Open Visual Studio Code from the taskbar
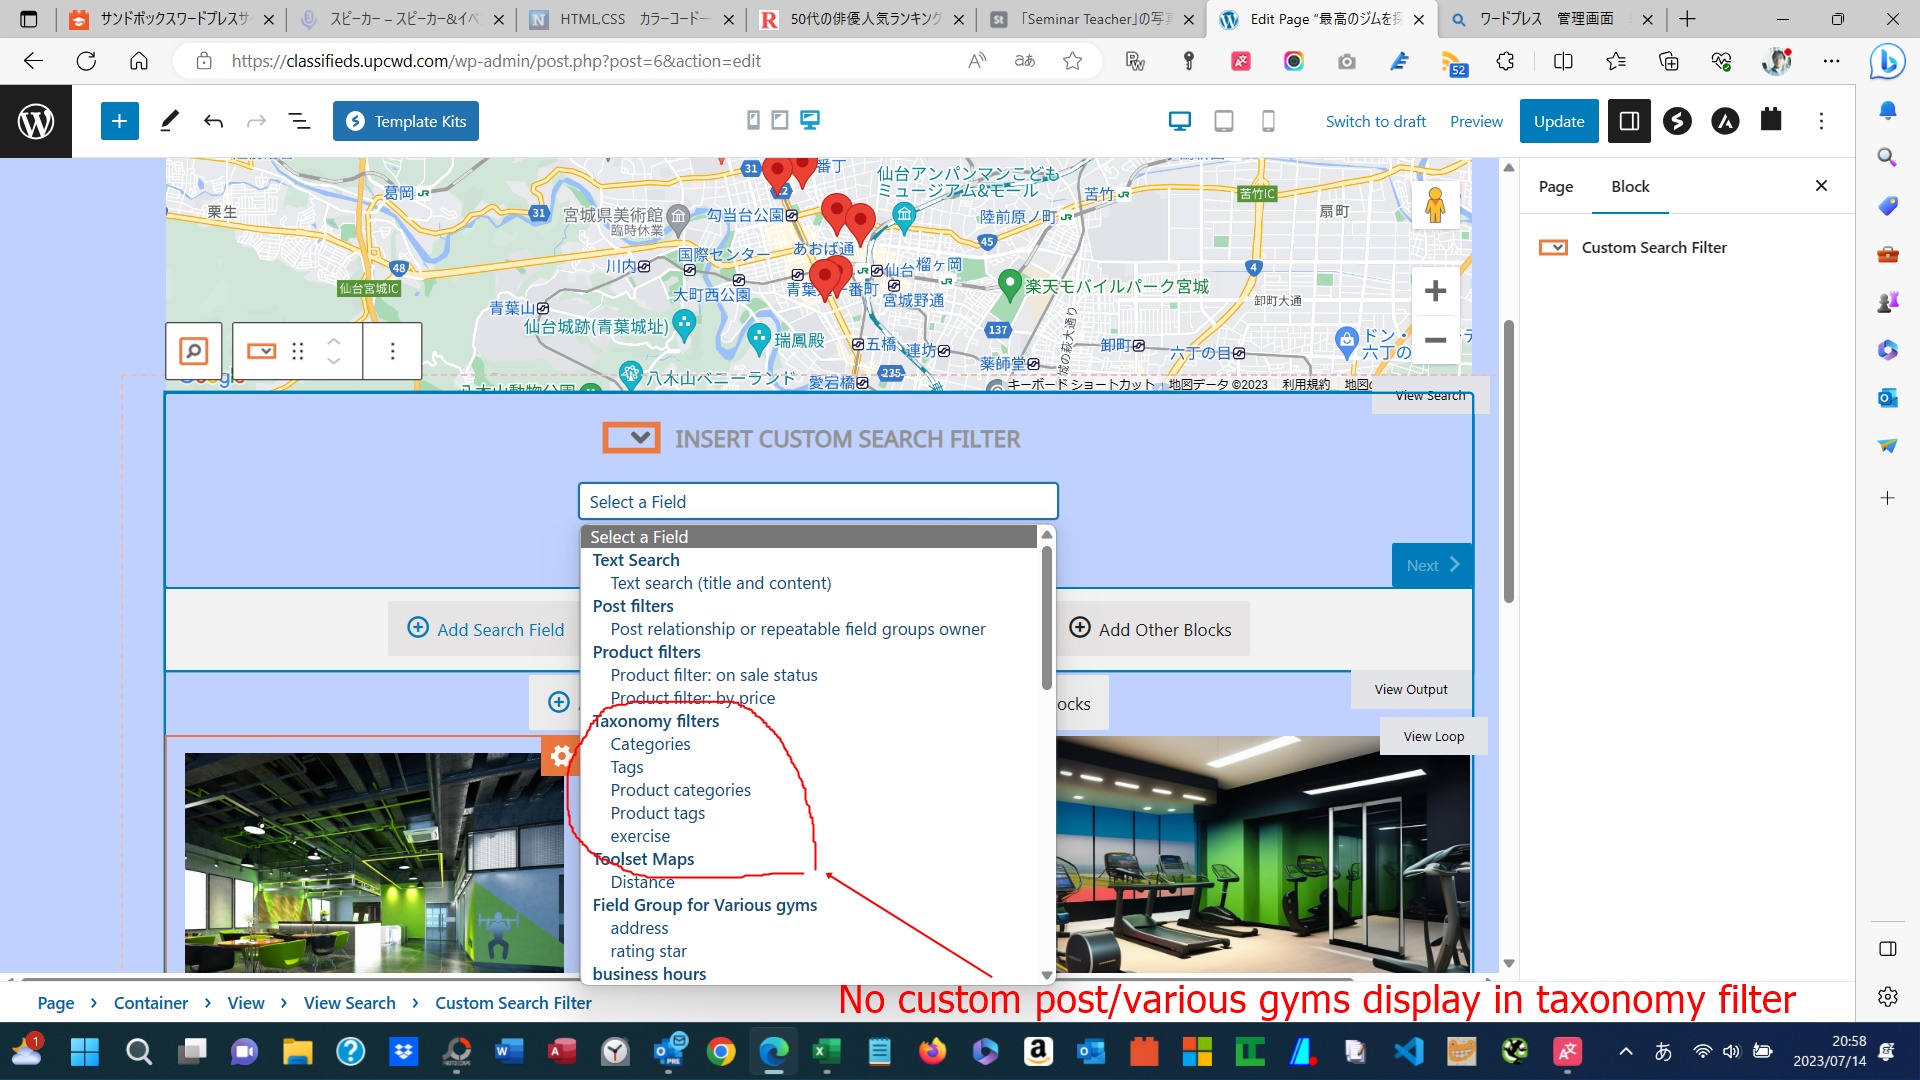This screenshot has height=1080, width=1920. (x=1408, y=1051)
